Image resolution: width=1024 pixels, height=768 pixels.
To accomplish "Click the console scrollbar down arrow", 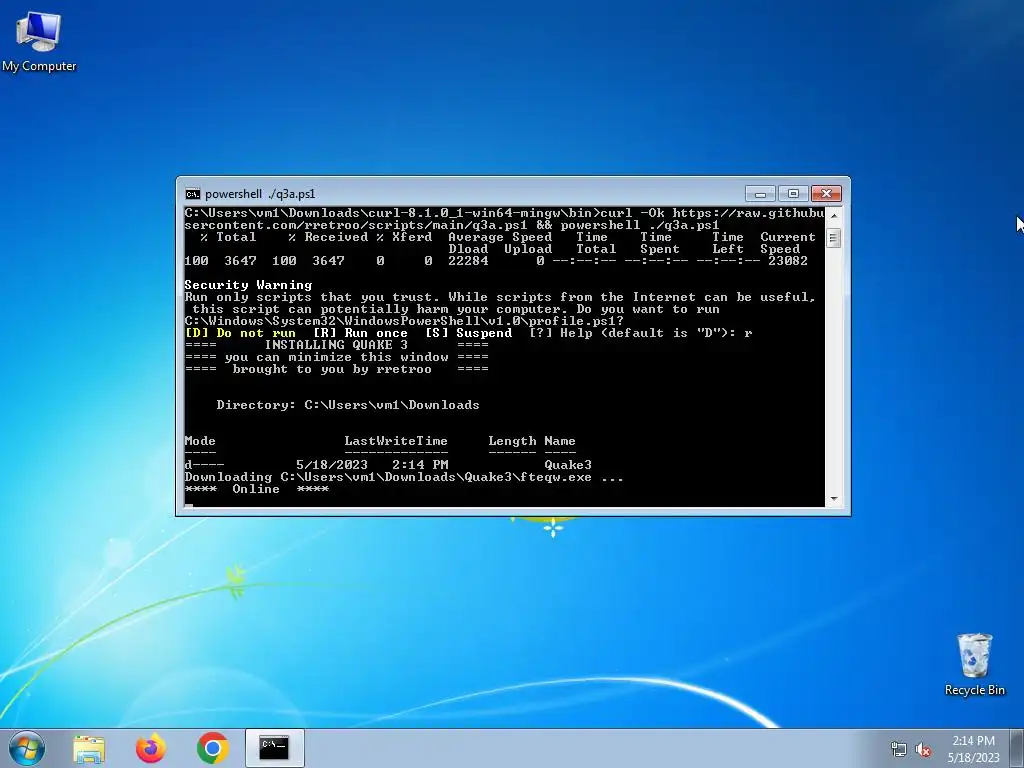I will (x=833, y=499).
